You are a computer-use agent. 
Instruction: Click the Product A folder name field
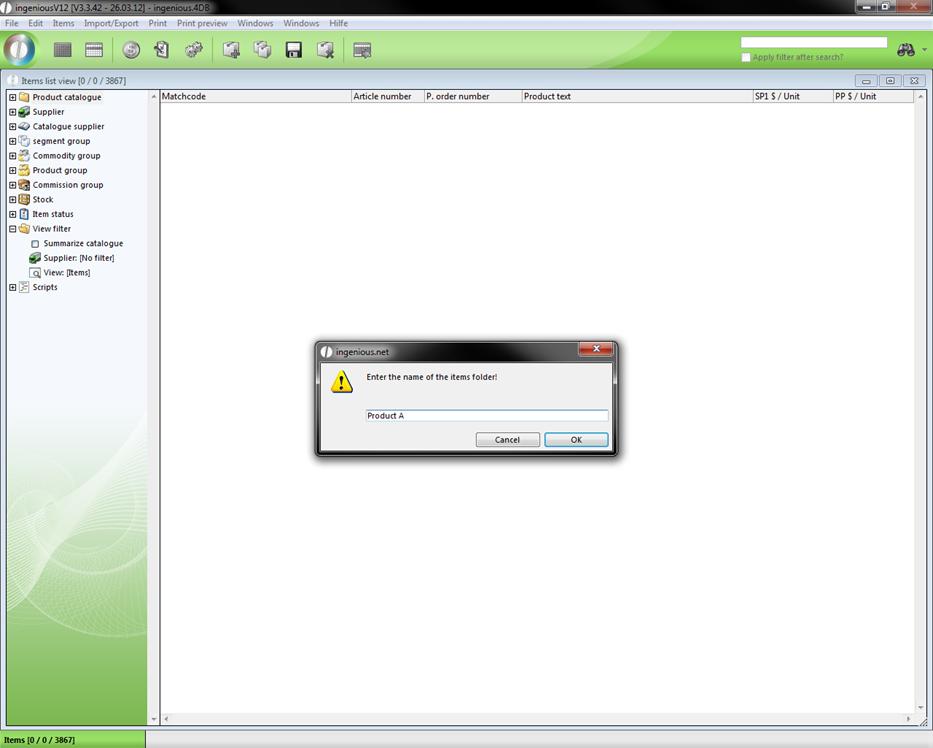click(486, 415)
